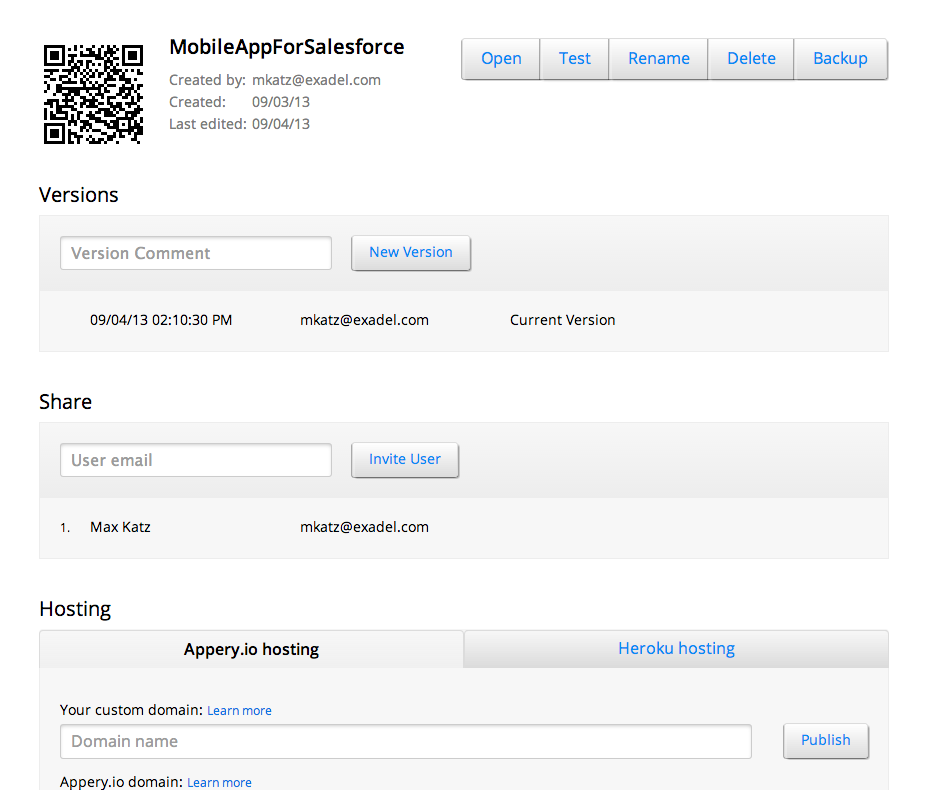Open Learn more link for custom domain
925x790 pixels.
click(239, 710)
